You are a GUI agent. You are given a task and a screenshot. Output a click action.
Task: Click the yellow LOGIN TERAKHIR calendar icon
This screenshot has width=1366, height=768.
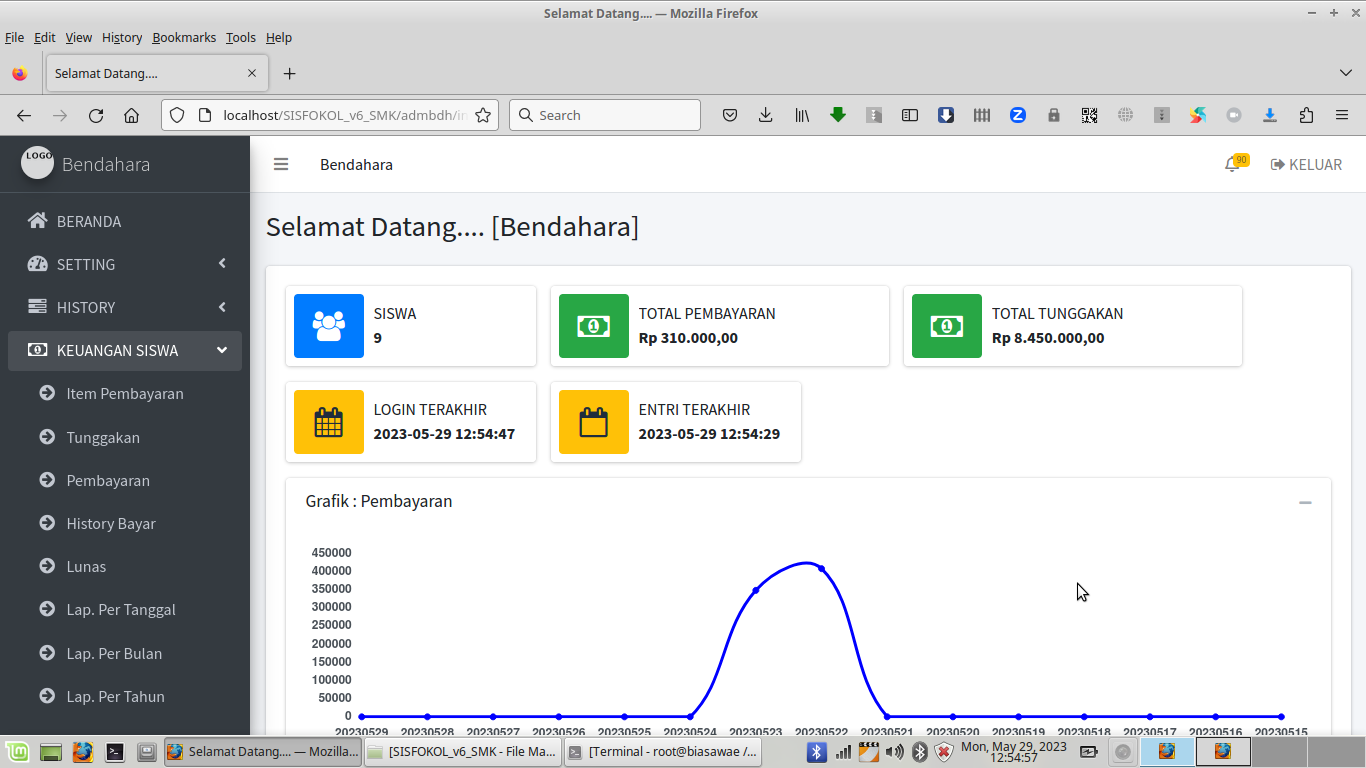click(329, 422)
